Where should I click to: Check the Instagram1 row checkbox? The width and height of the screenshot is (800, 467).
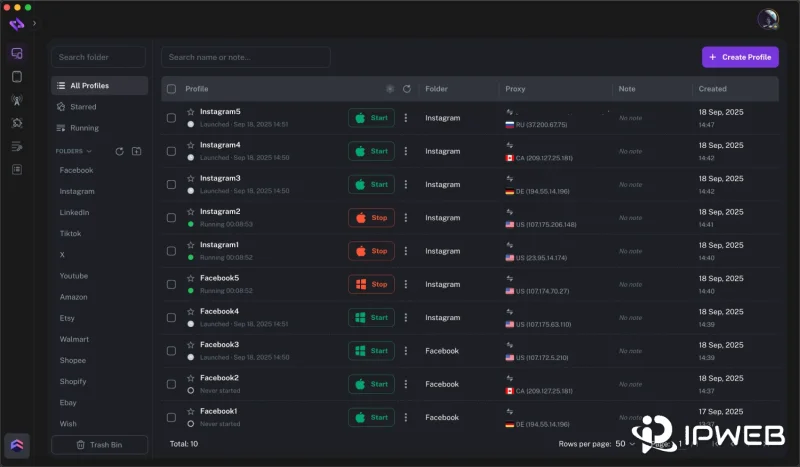coord(171,251)
